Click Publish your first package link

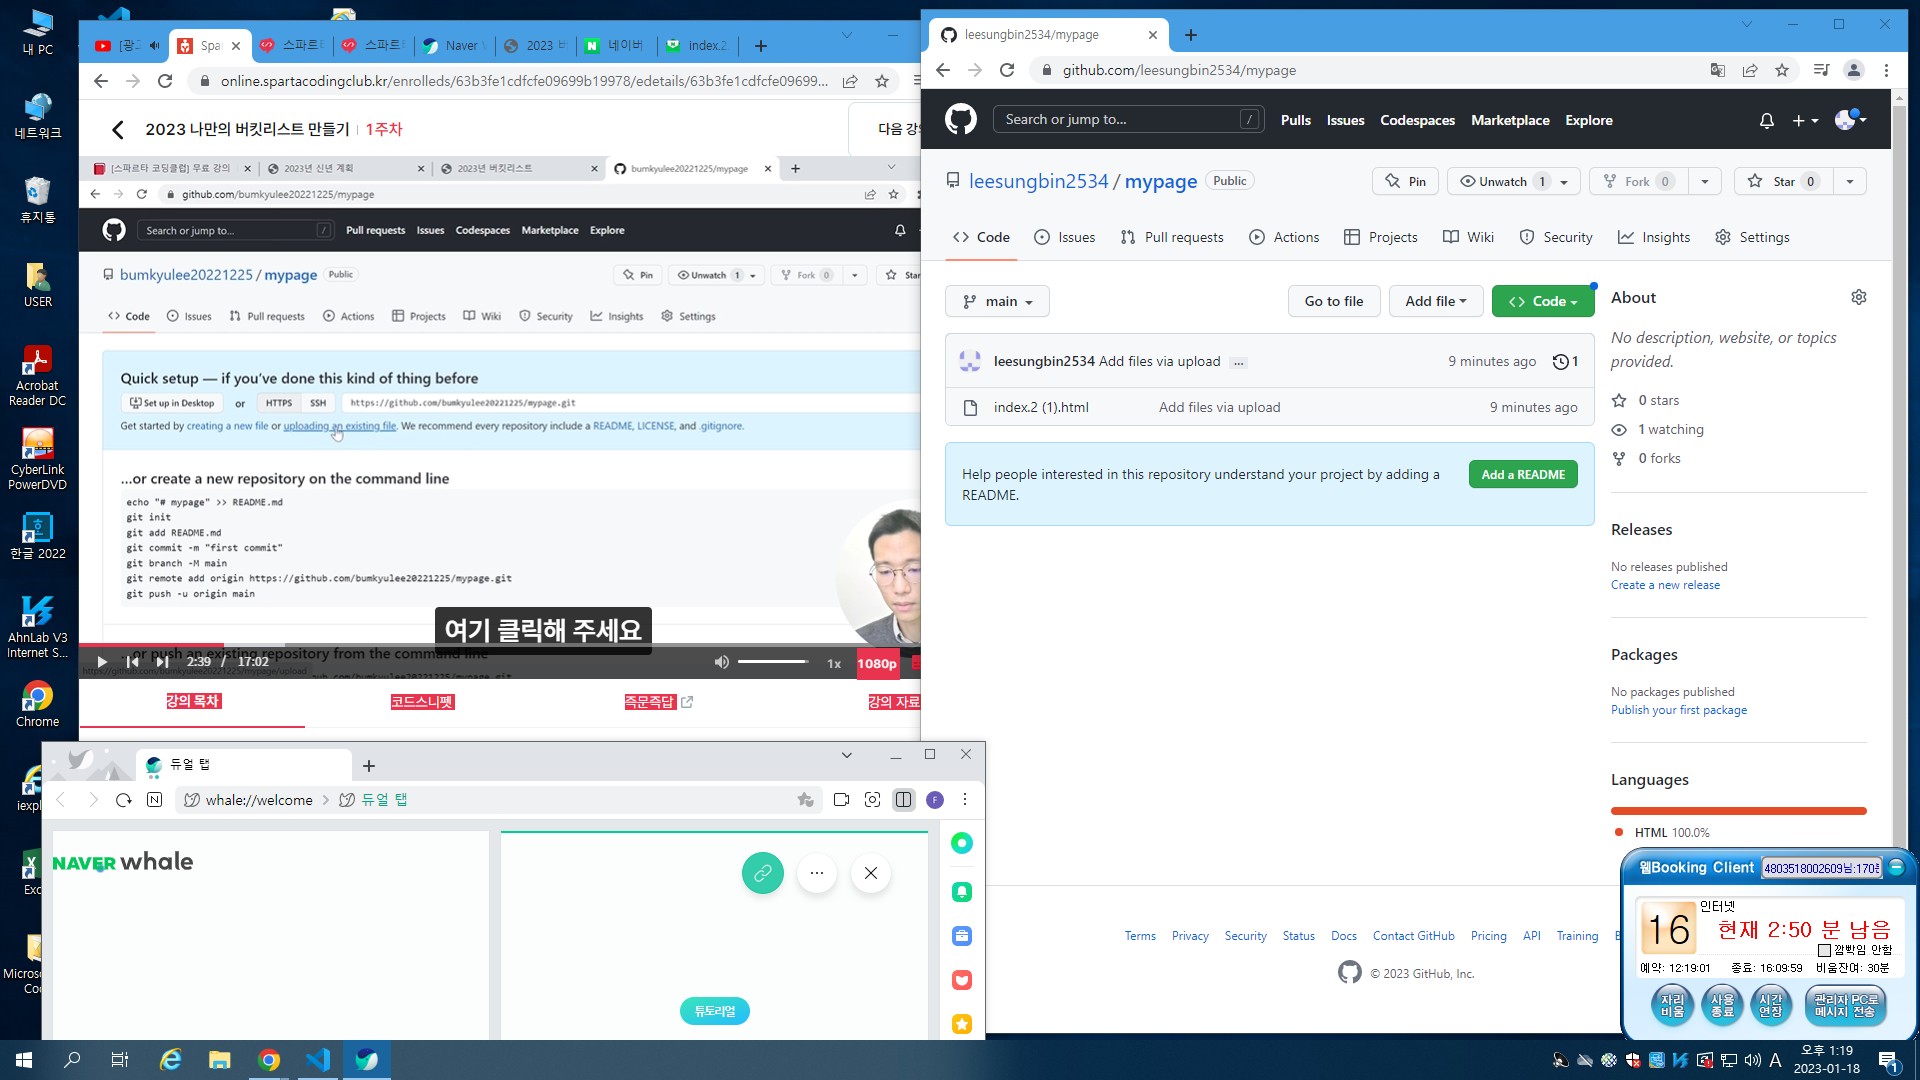pyautogui.click(x=1679, y=710)
